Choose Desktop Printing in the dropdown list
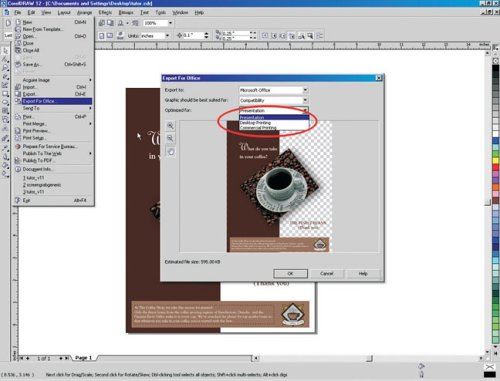The image size is (500, 381). (x=274, y=123)
